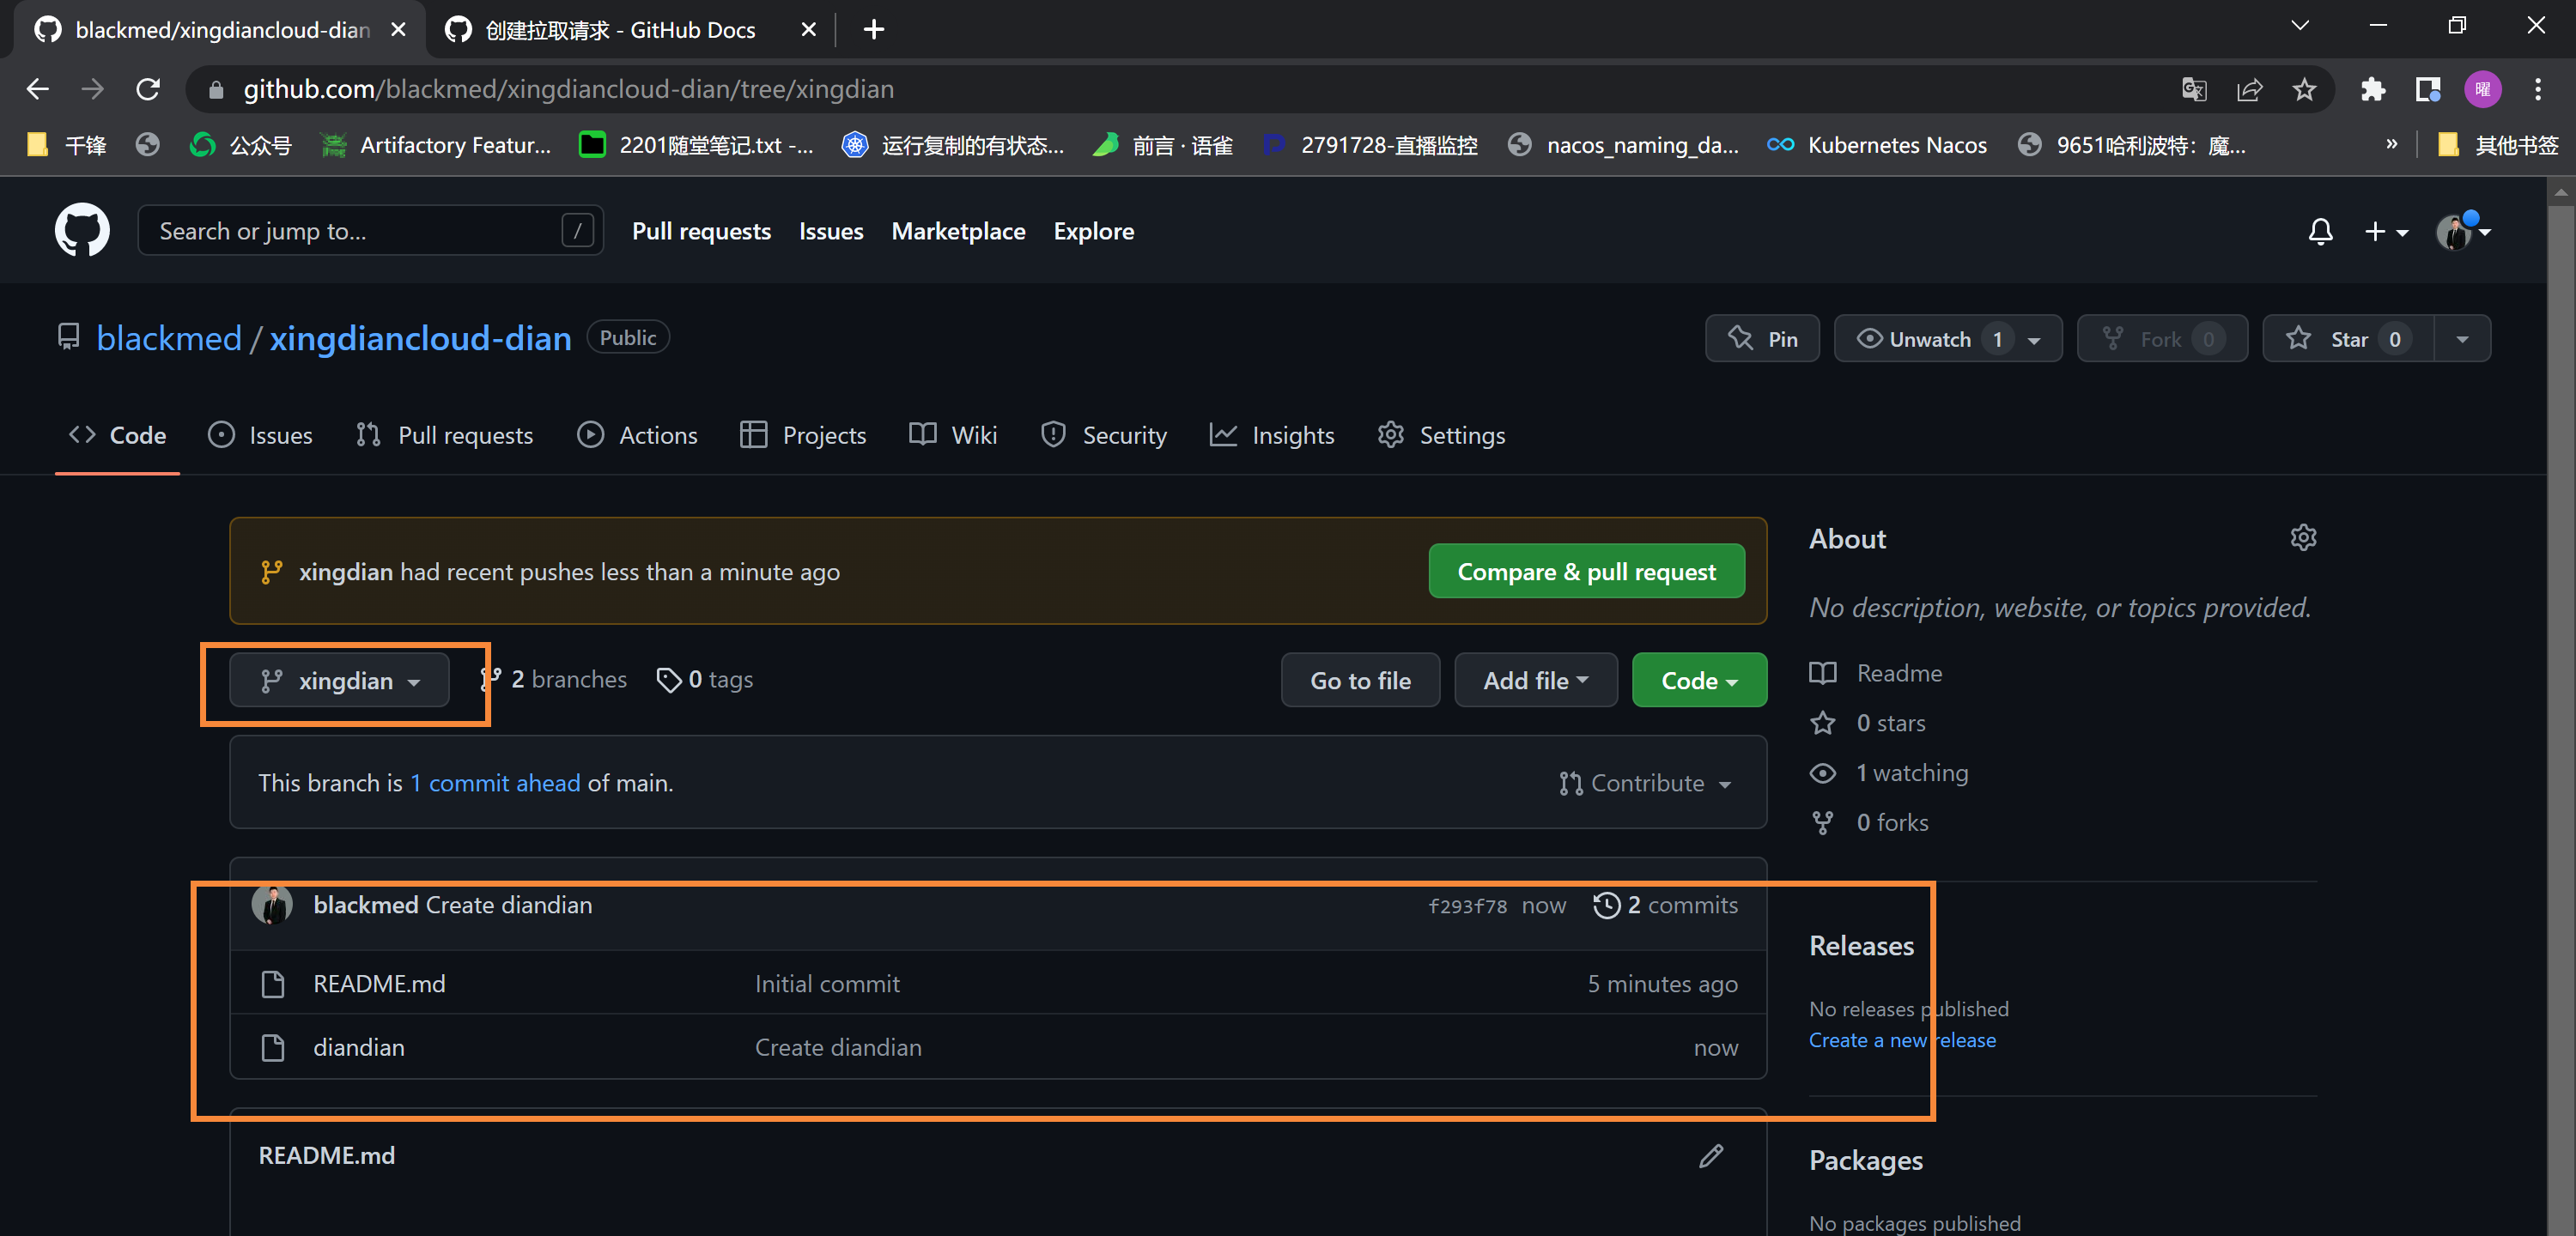This screenshot has height=1236, width=2576.
Task: Open the blackmed owner link
Action: pos(169,339)
